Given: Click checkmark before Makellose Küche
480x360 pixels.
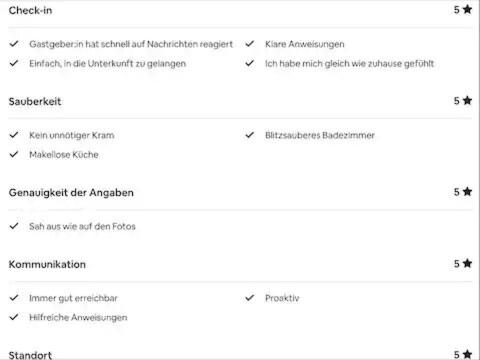Looking at the screenshot, I should click(x=14, y=154).
